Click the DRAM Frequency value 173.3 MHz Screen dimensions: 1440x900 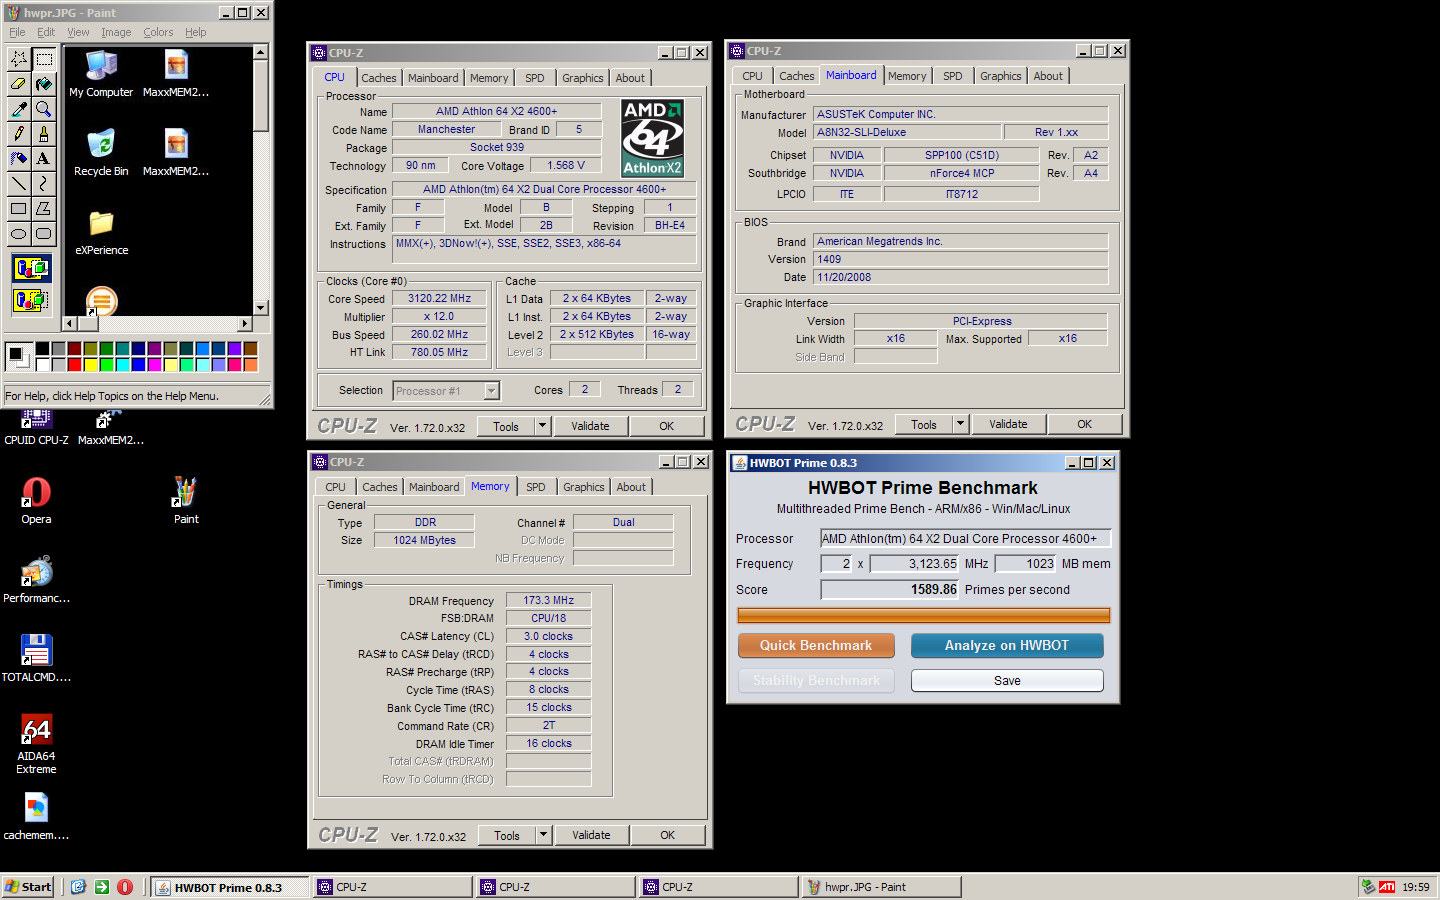pyautogui.click(x=549, y=600)
